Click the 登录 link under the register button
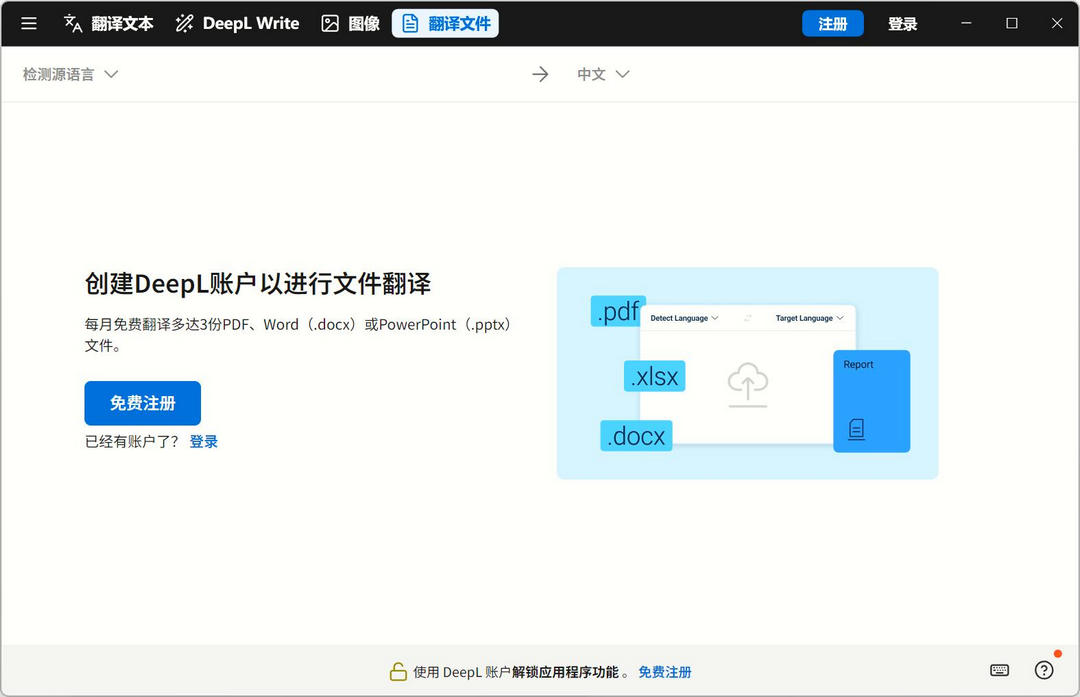Image resolution: width=1080 pixels, height=697 pixels. point(203,440)
